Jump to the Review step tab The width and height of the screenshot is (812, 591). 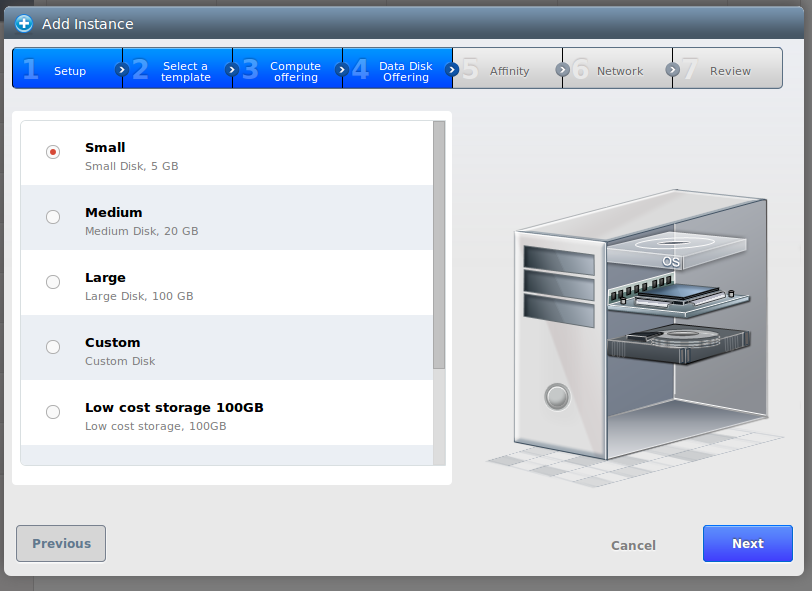point(728,68)
